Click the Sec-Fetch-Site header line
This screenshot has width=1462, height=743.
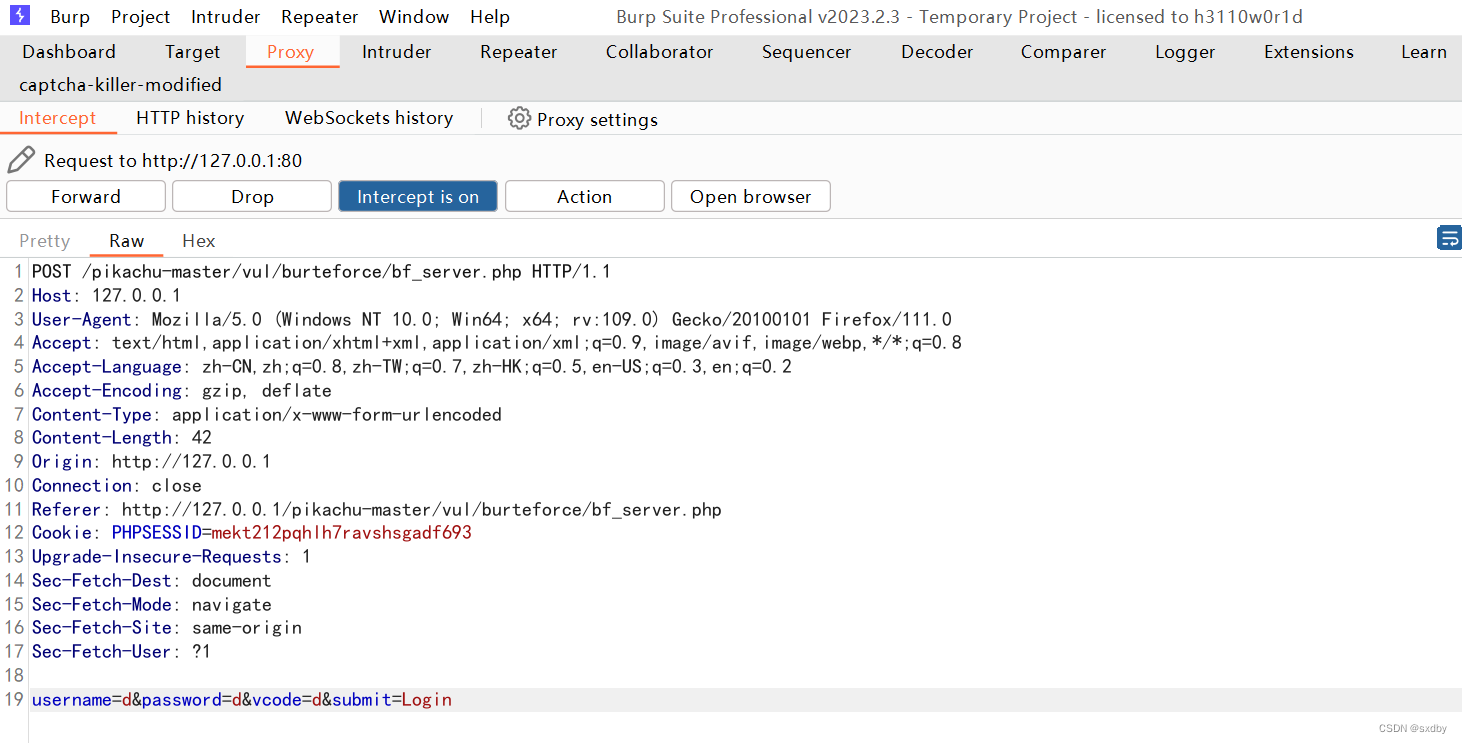(166, 628)
